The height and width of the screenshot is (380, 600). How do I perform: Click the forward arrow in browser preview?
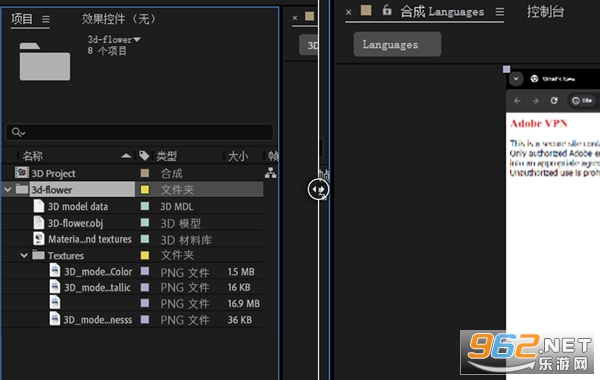click(x=535, y=101)
